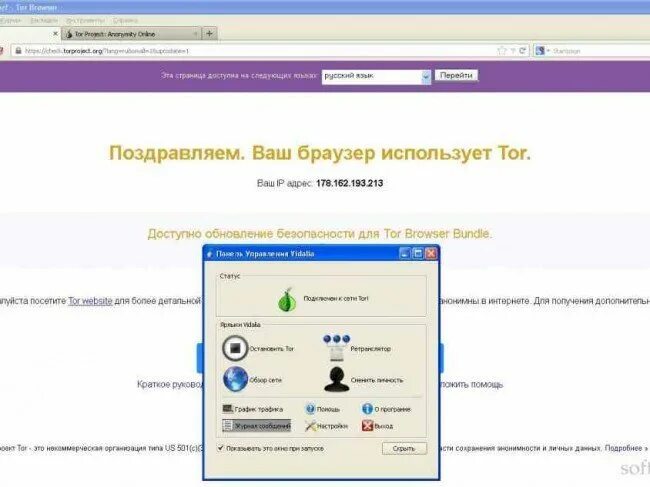Open the Справка browser menu
The height and width of the screenshot is (487, 650).
pyautogui.click(x=125, y=20)
